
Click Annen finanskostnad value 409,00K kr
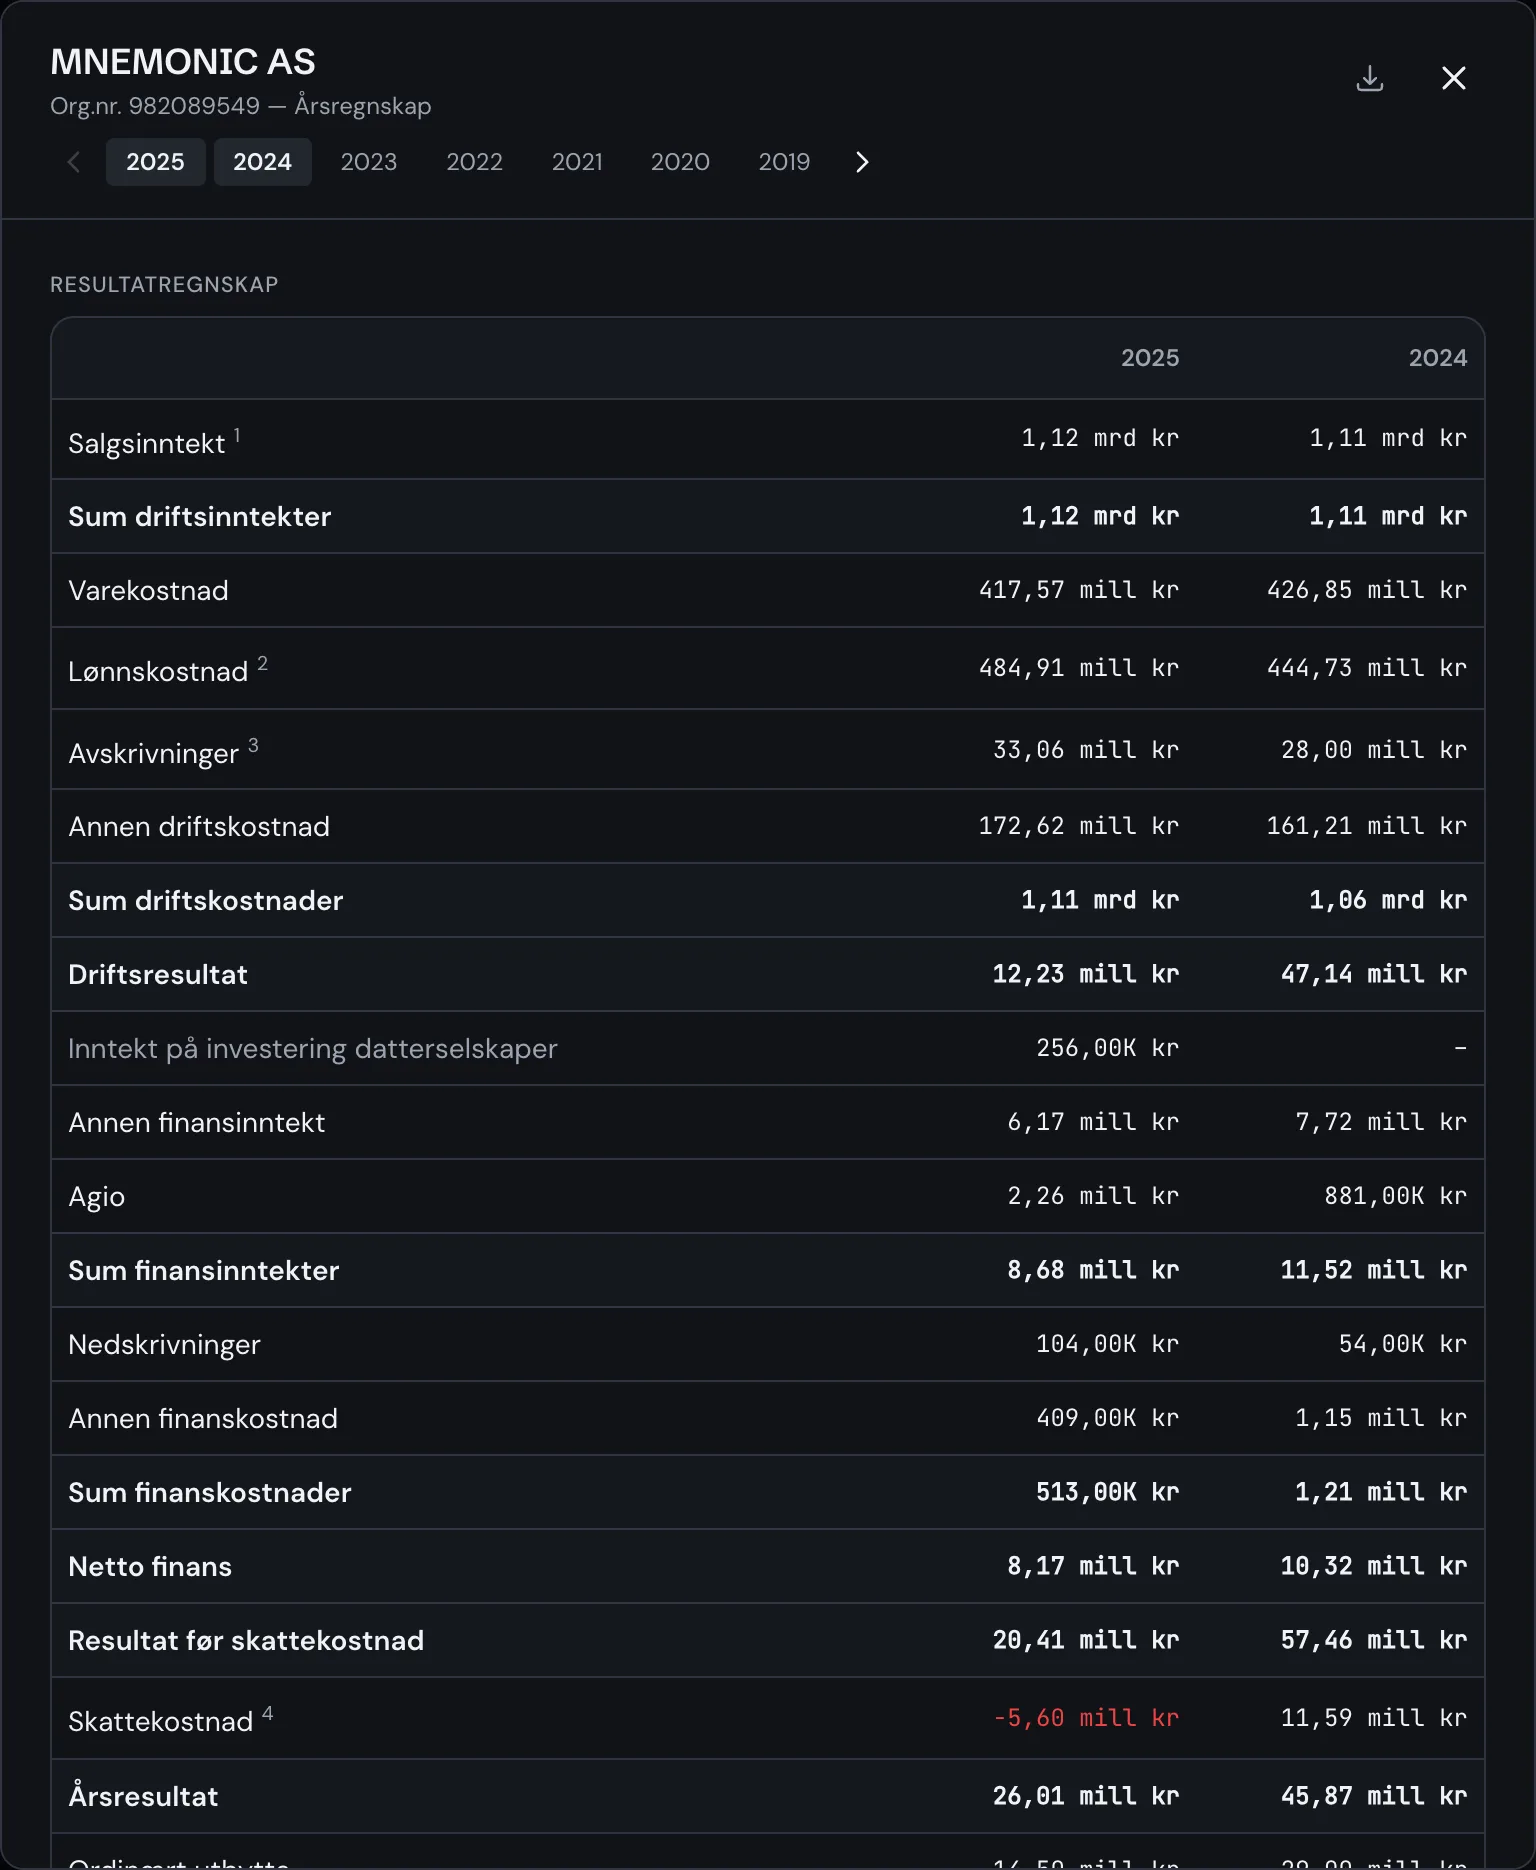pos(1108,1418)
